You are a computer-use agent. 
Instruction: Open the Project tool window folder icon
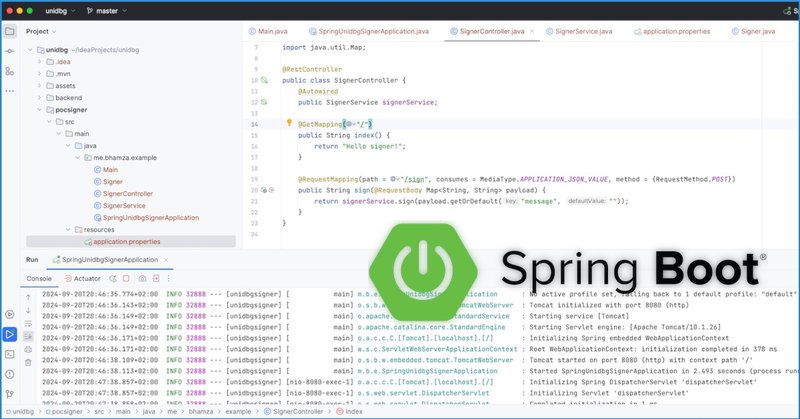click(10, 31)
